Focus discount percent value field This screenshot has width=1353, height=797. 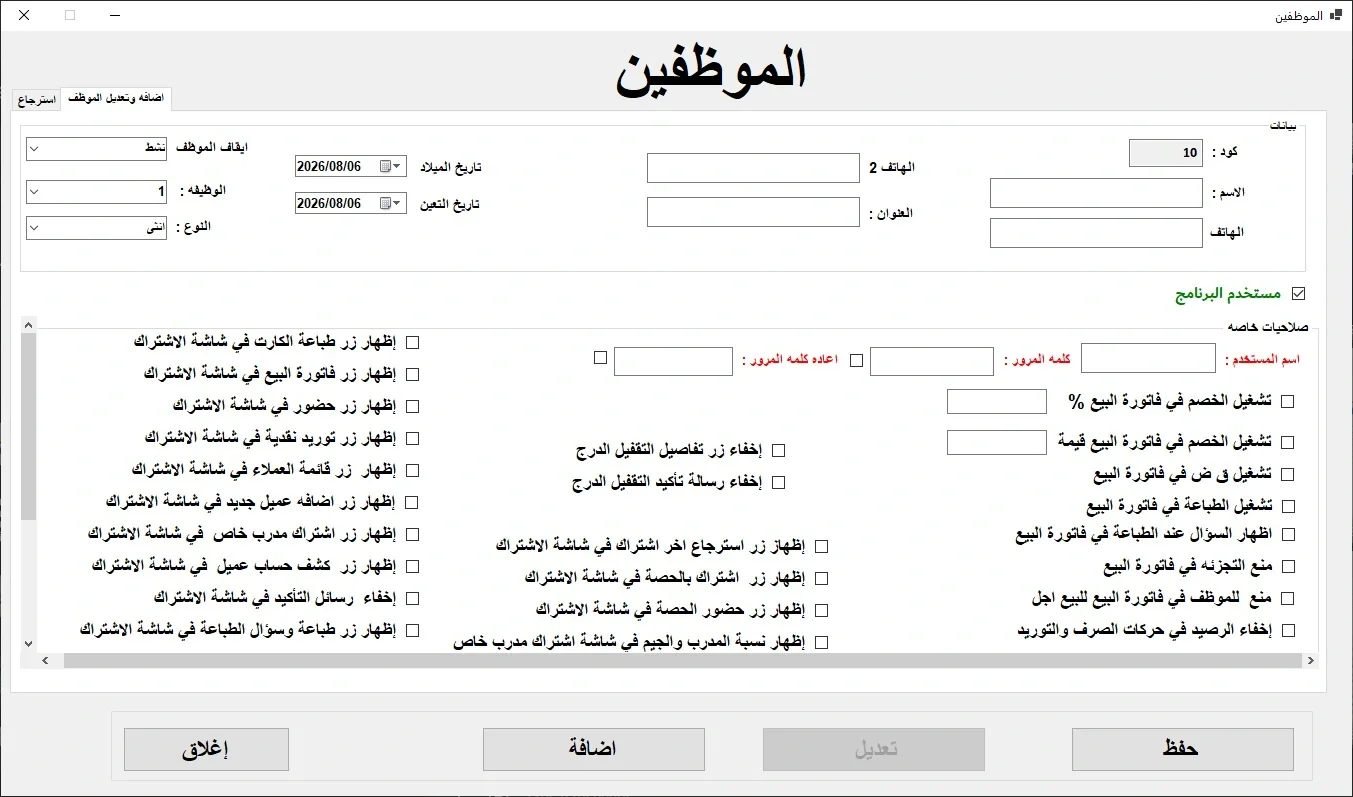pyautogui.click(x=996, y=402)
